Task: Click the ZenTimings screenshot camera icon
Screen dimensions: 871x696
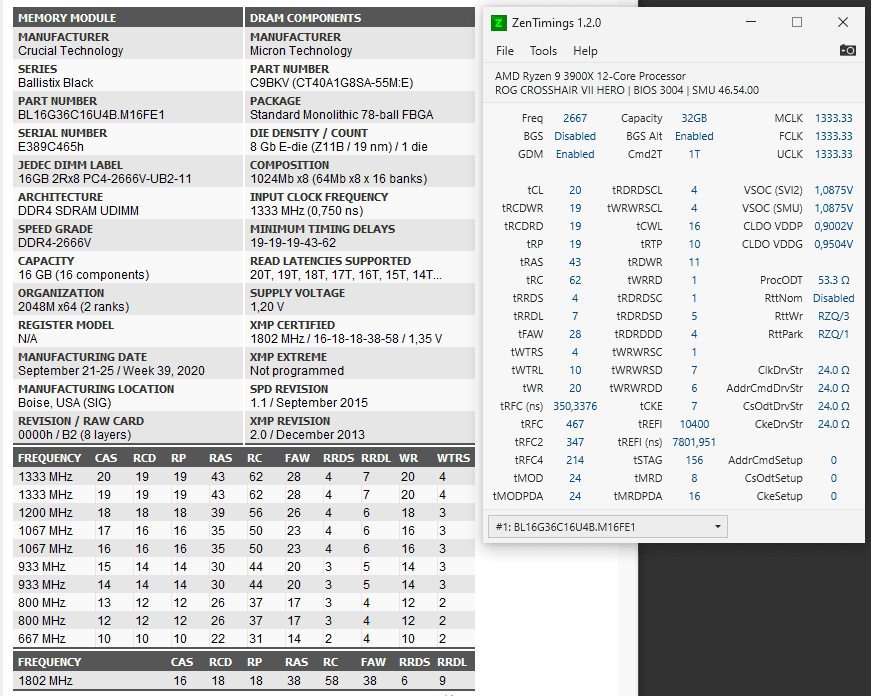Action: click(847, 51)
